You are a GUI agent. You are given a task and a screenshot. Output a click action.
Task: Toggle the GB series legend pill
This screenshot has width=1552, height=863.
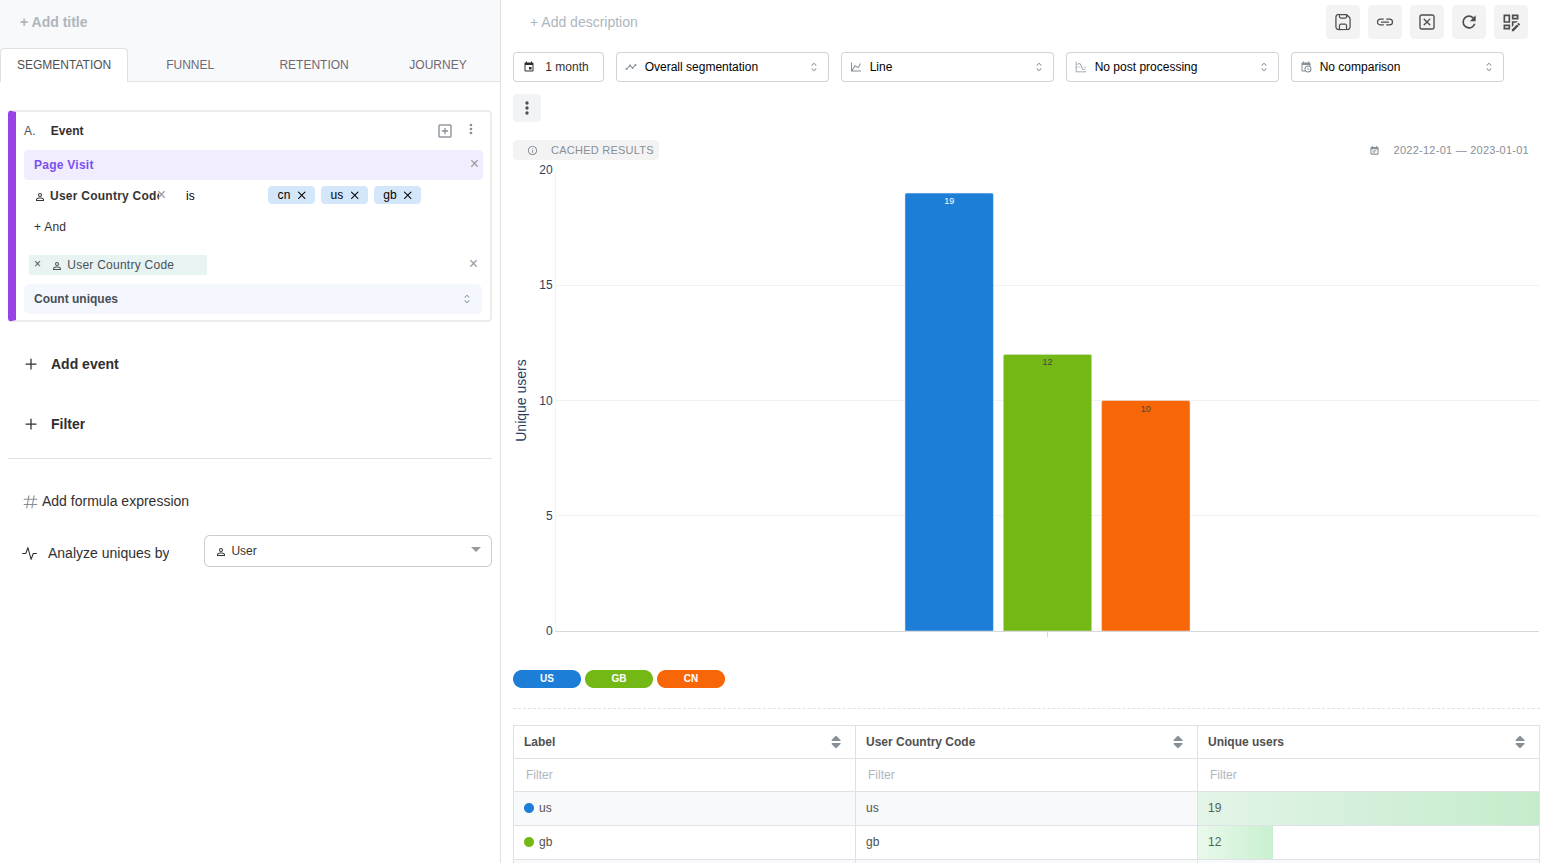click(619, 679)
